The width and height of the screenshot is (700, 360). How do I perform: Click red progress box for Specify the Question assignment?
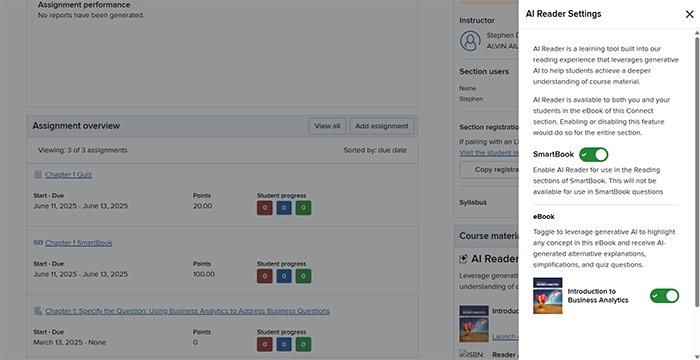coord(264,344)
